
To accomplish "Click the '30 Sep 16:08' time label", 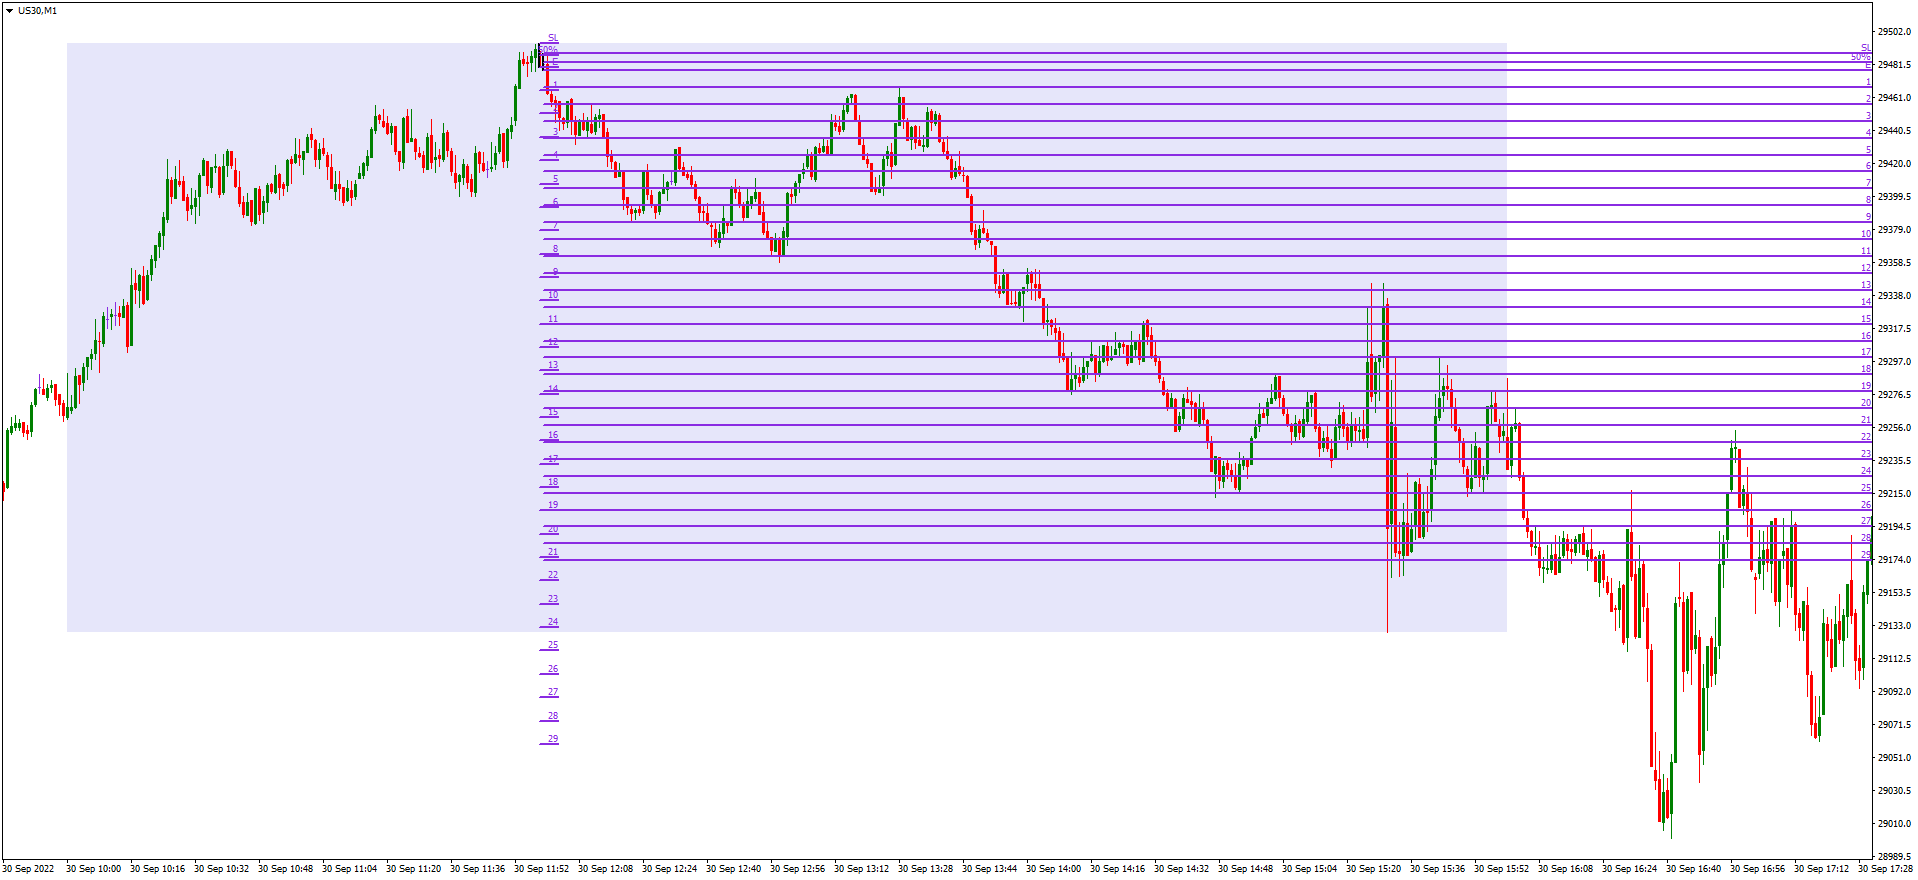I will coord(1565,869).
